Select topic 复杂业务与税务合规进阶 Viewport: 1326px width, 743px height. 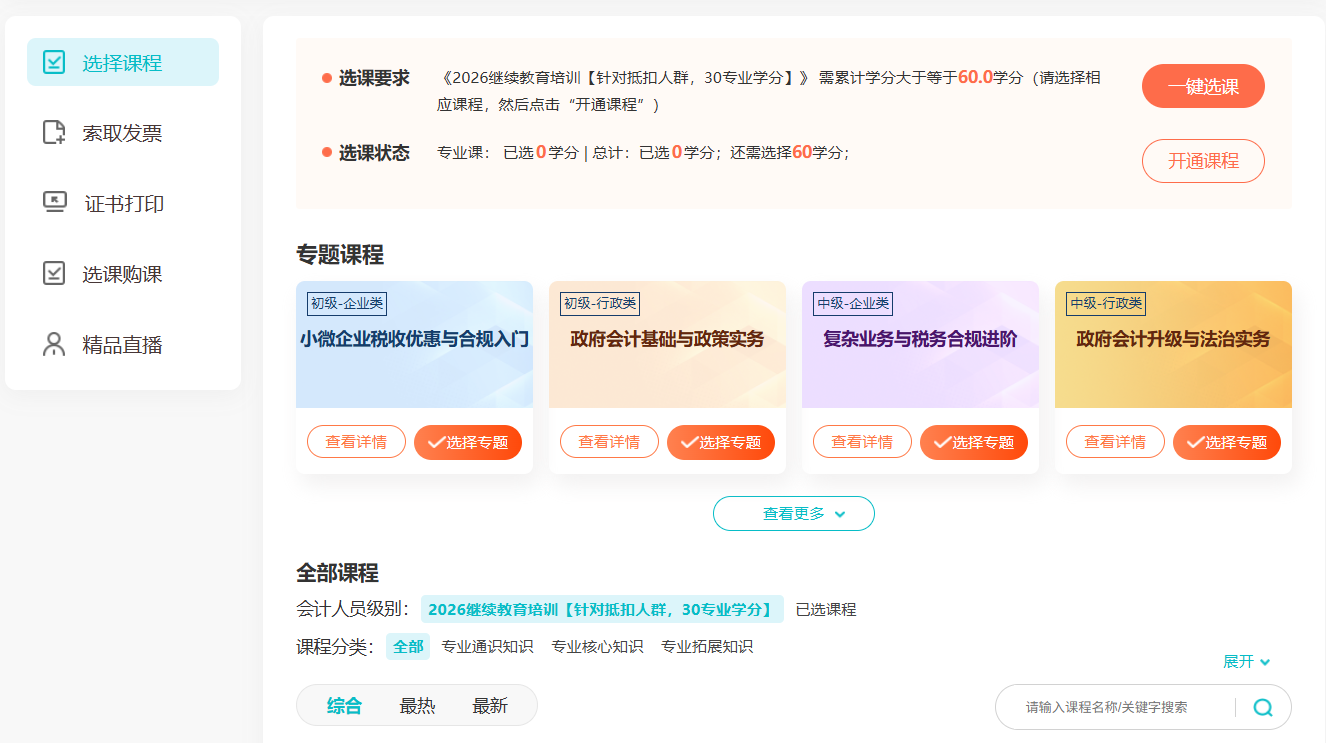pos(974,442)
